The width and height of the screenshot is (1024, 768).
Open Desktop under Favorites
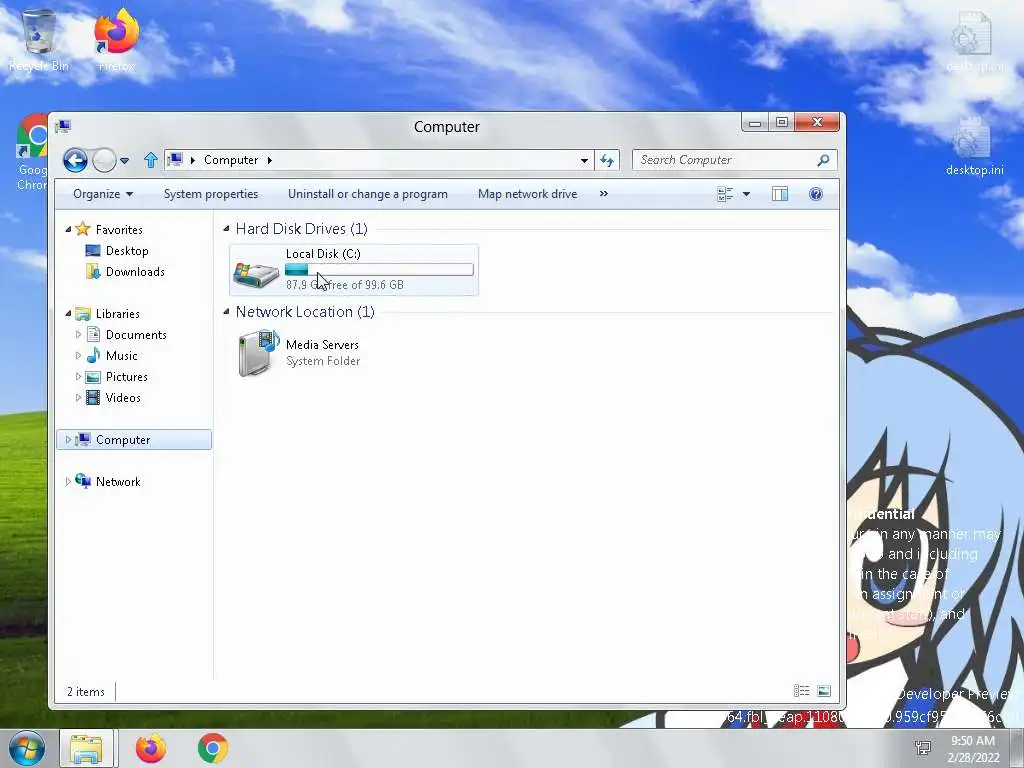point(127,251)
